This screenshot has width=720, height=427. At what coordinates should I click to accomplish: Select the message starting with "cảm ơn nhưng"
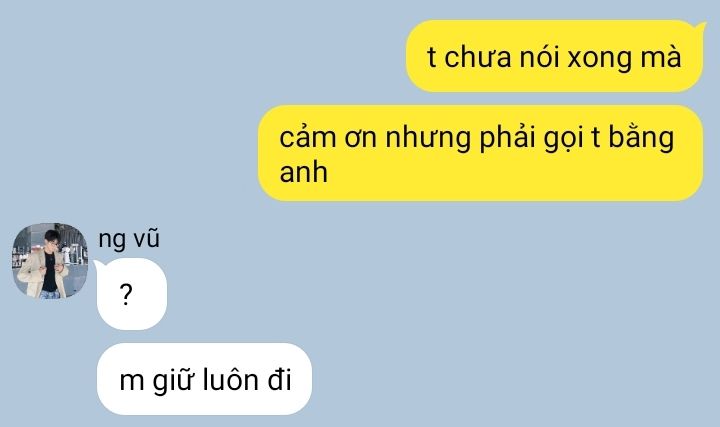tap(481, 153)
